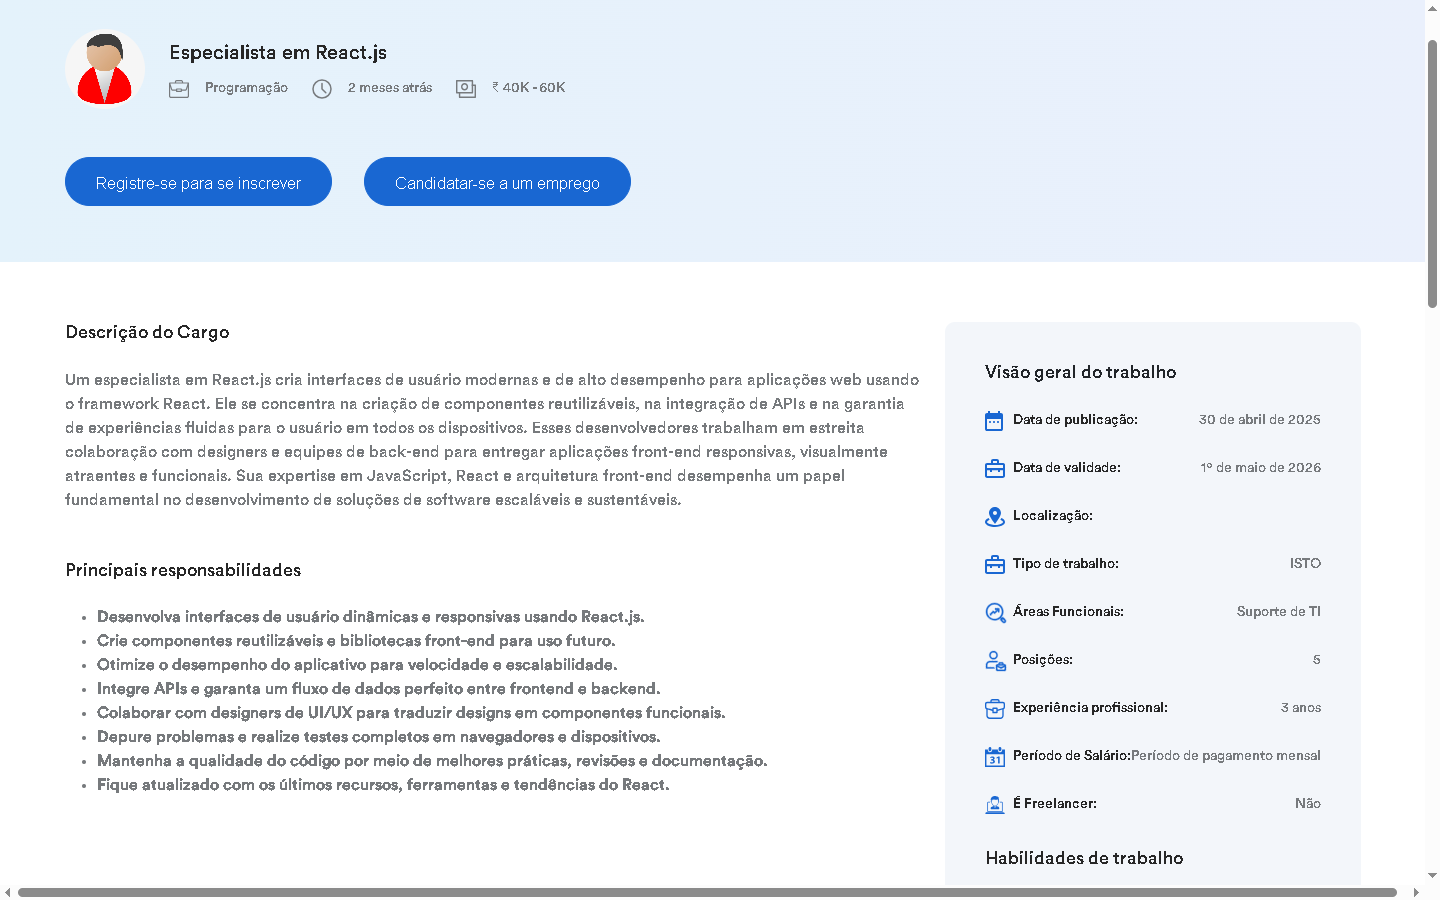Click the clock icon beside 2 meses atrás

(322, 89)
